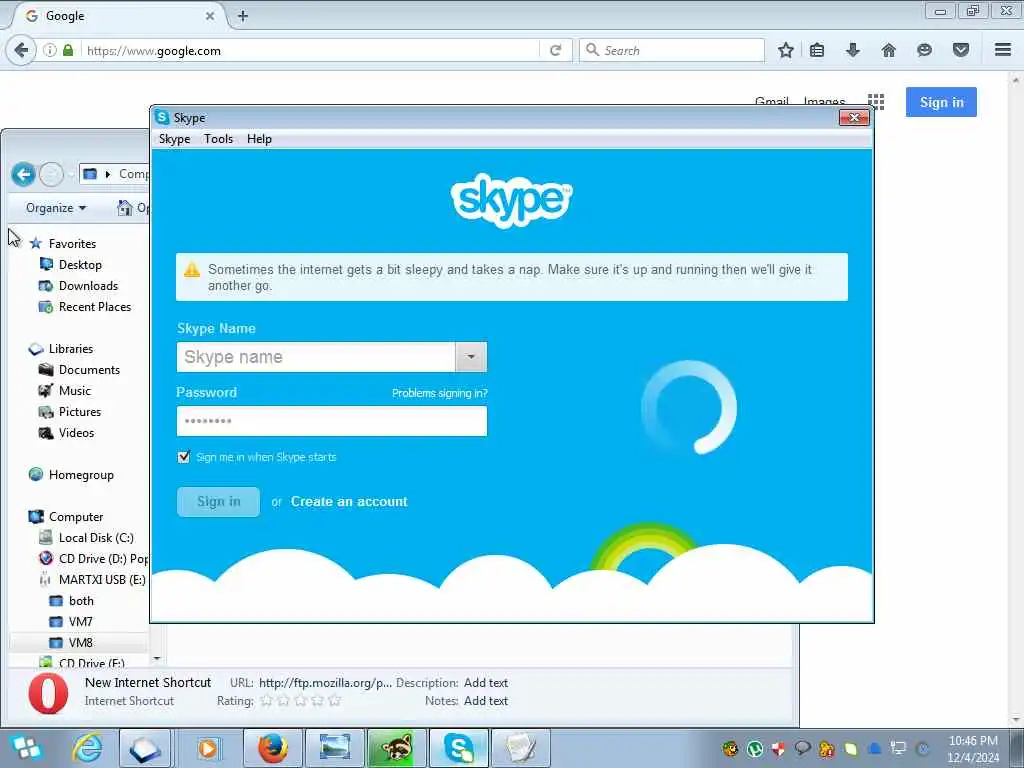This screenshot has width=1024, height=768.
Task: Click the taskbar clock showing 10:46 PM
Action: point(973,748)
